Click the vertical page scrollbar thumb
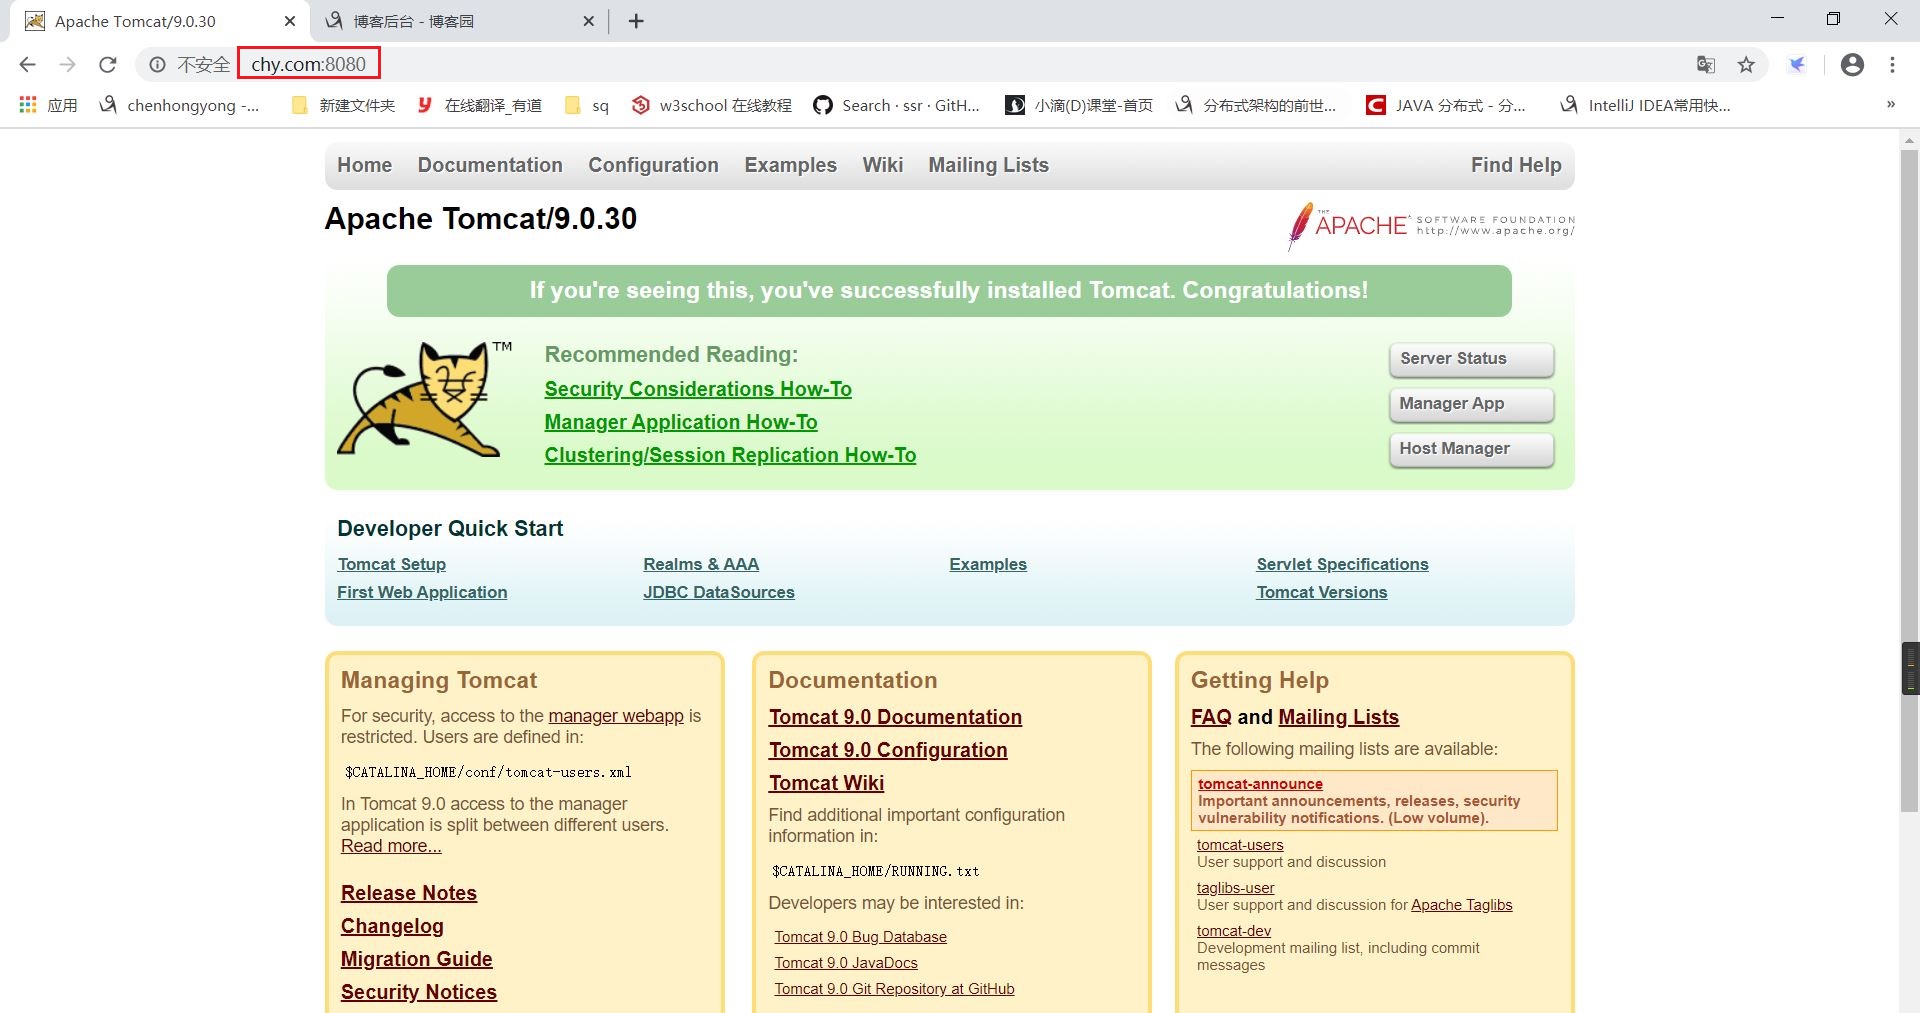This screenshot has height=1013, width=1920. [x=1910, y=480]
